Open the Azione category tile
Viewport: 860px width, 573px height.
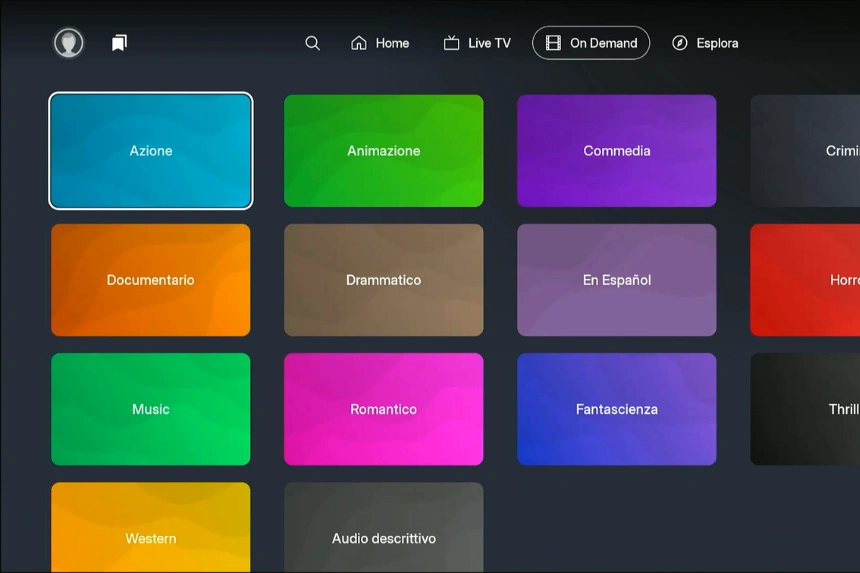[x=151, y=151]
